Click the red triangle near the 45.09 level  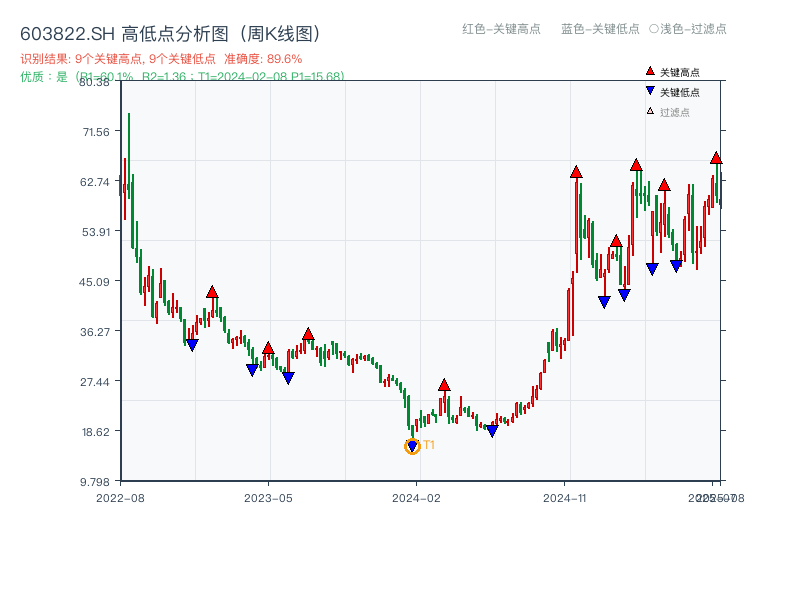(x=211, y=291)
